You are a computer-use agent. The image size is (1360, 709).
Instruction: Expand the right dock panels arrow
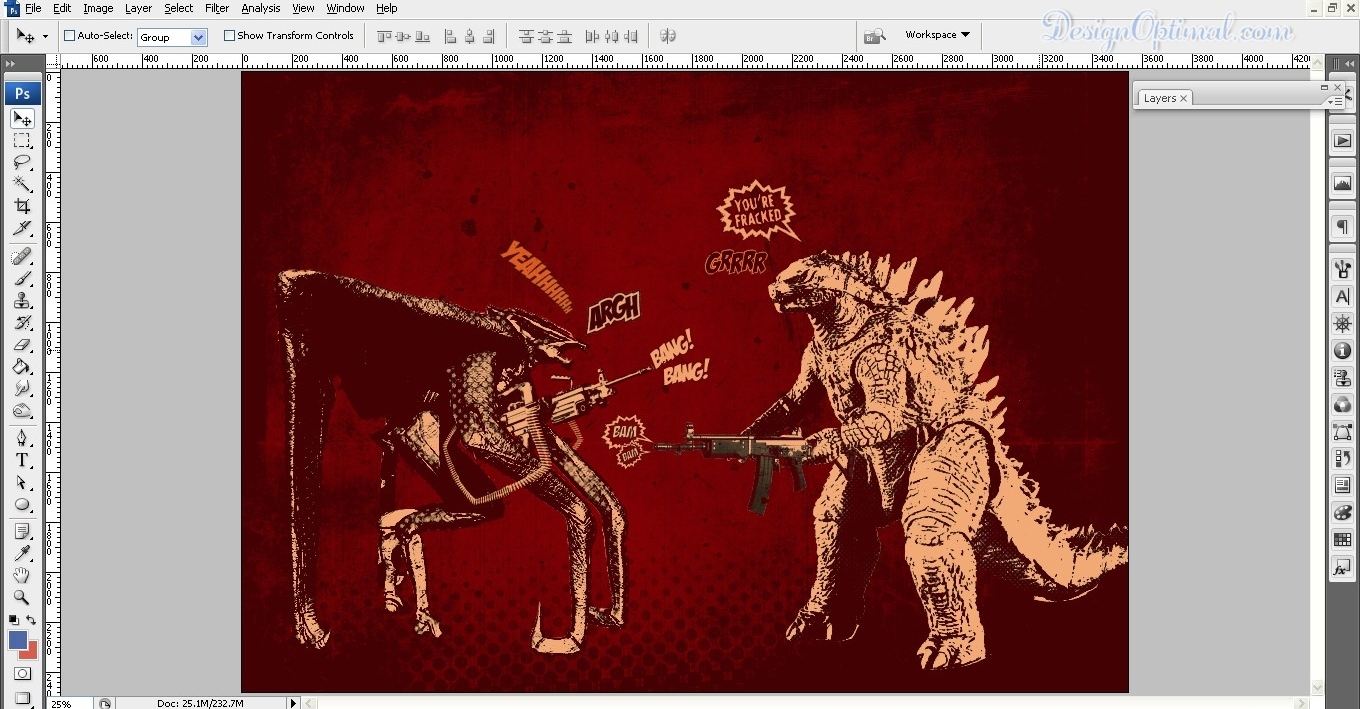1350,63
